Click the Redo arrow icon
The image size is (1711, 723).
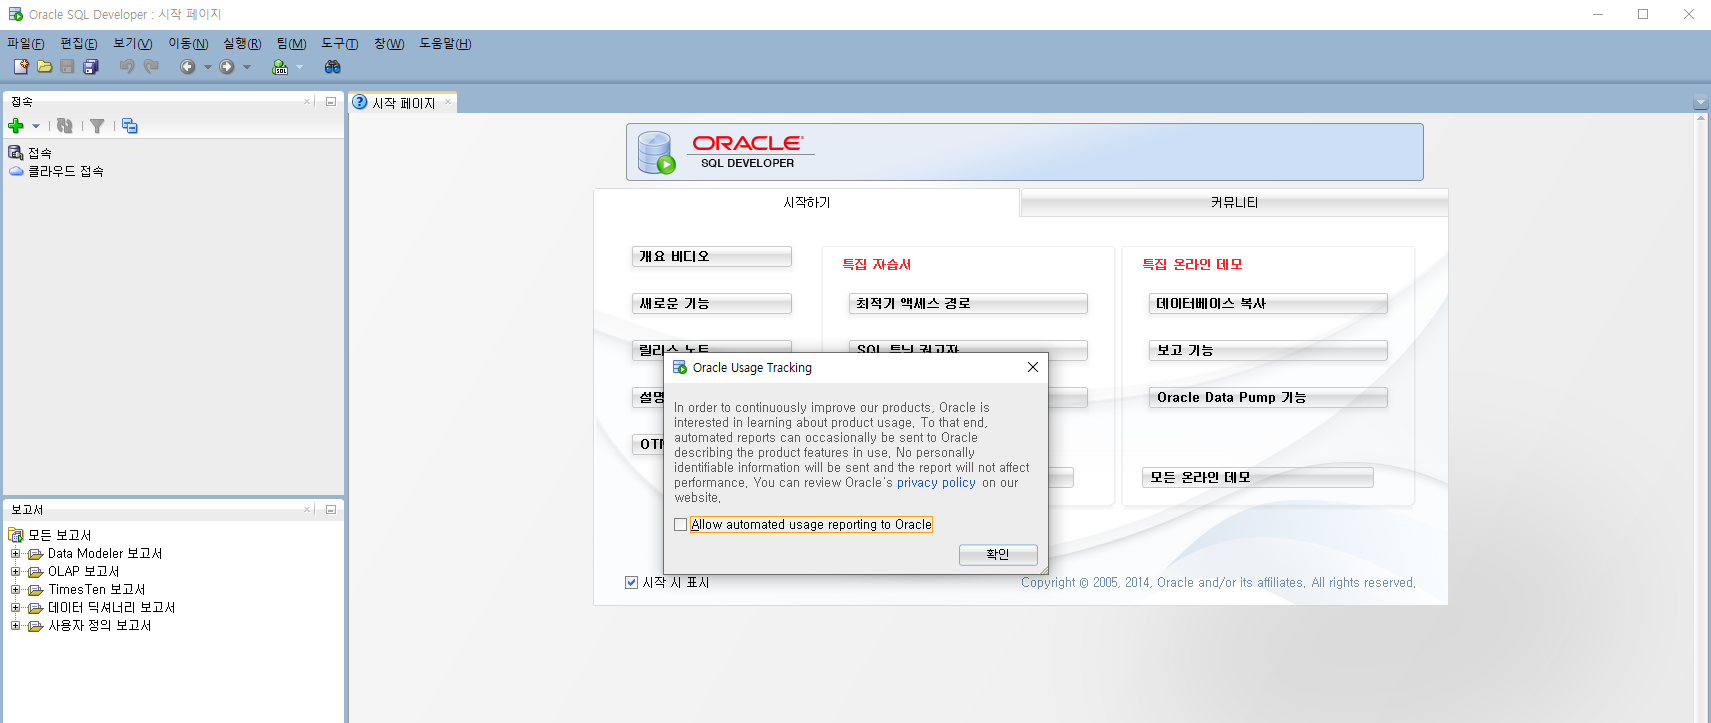coord(151,67)
